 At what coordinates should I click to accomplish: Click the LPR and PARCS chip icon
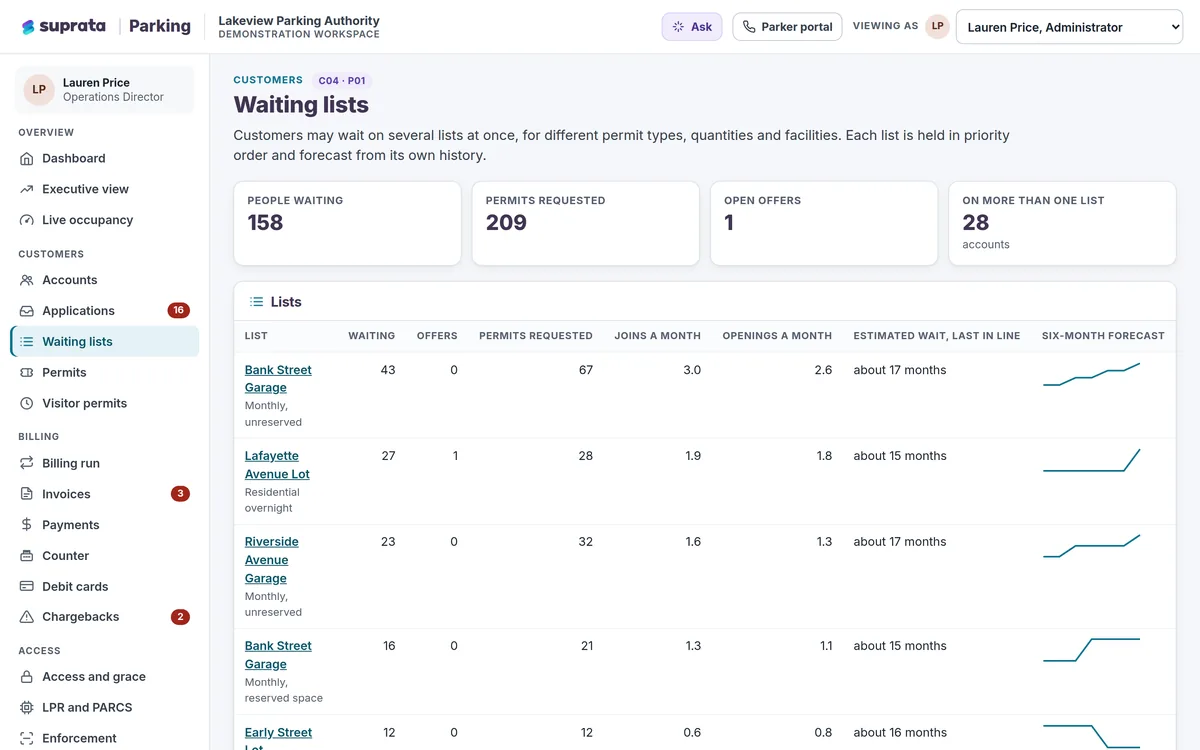[x=27, y=708]
